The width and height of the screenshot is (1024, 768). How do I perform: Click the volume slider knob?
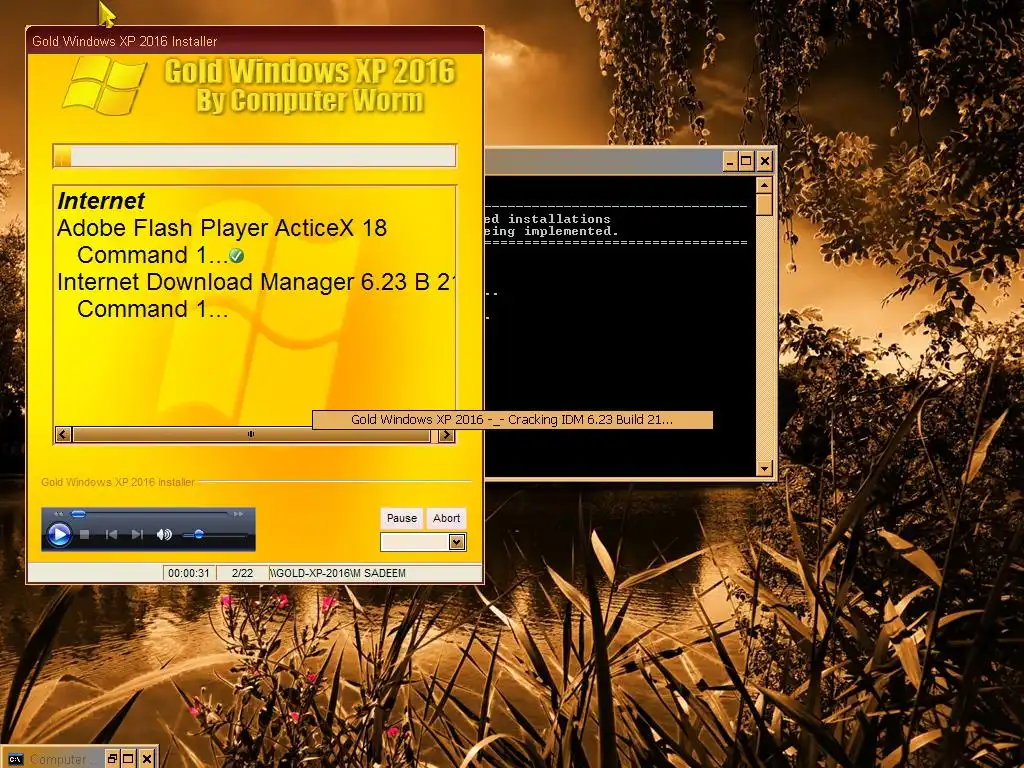point(199,535)
